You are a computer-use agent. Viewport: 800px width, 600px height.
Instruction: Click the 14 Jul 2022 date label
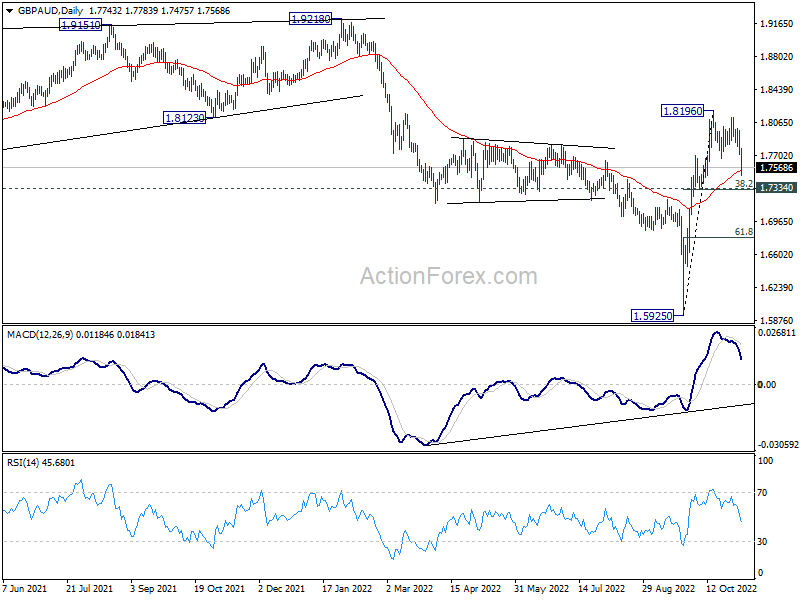click(602, 588)
